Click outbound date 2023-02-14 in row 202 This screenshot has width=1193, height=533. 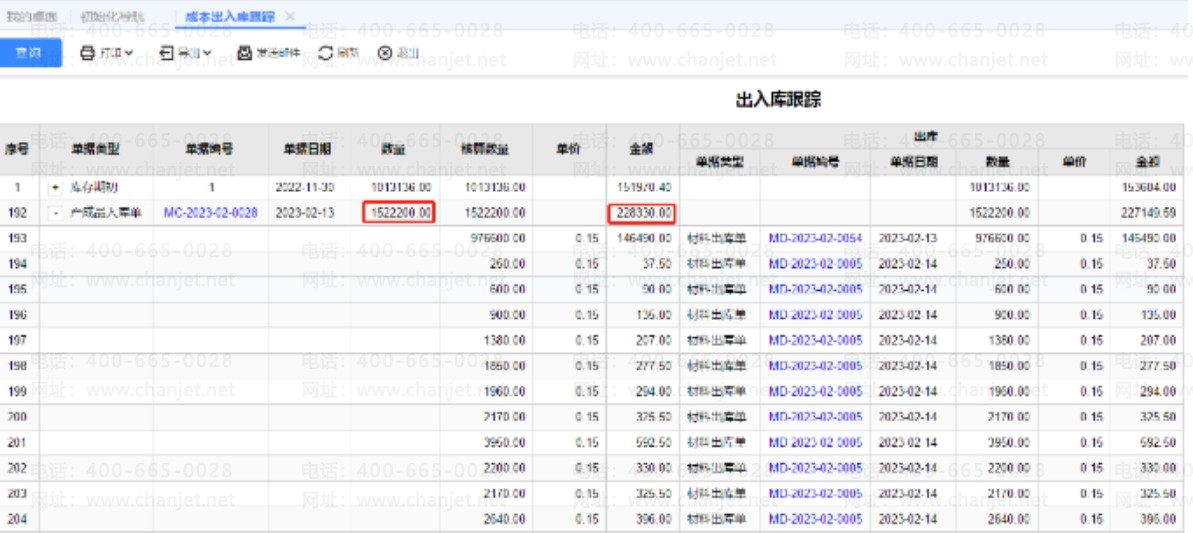(908, 468)
